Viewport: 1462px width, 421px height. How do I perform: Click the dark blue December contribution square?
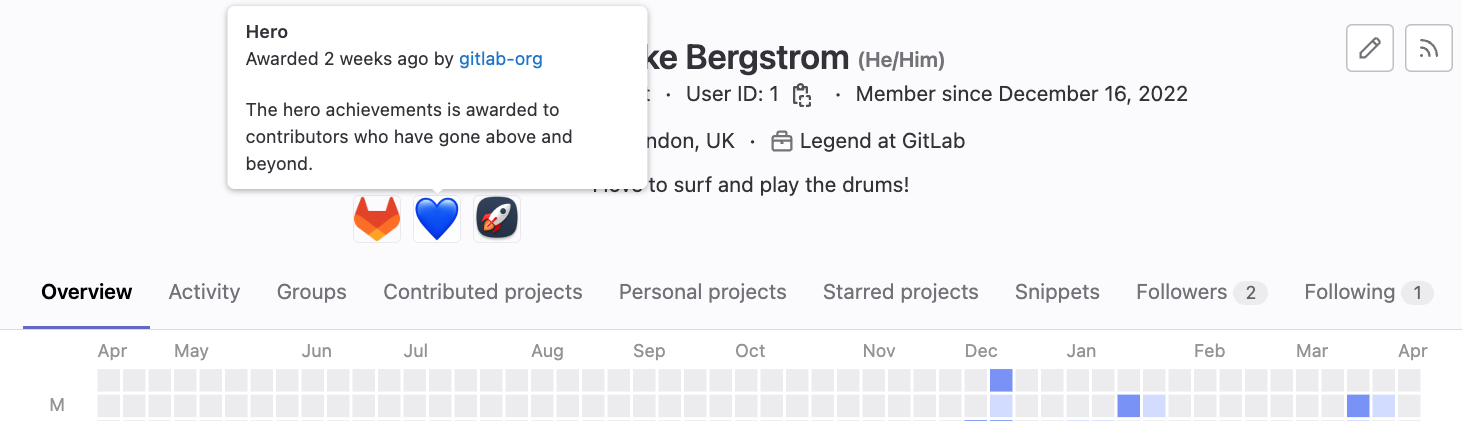click(x=1001, y=380)
